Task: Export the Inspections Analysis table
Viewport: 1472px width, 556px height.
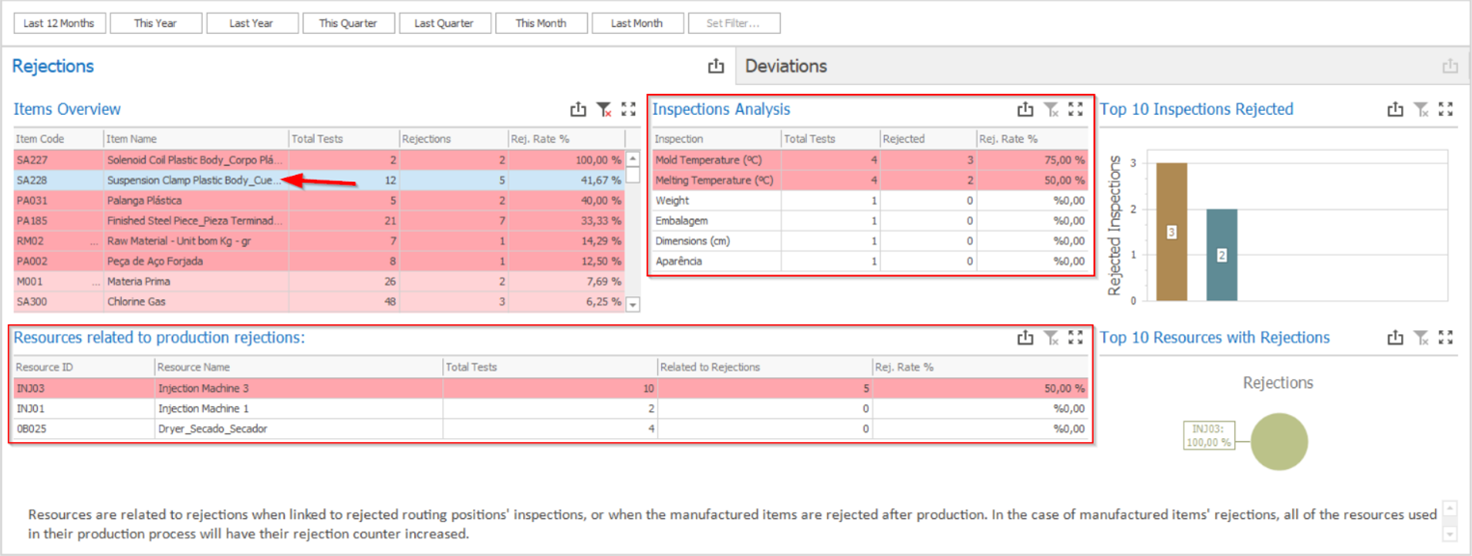Action: click(x=1025, y=110)
